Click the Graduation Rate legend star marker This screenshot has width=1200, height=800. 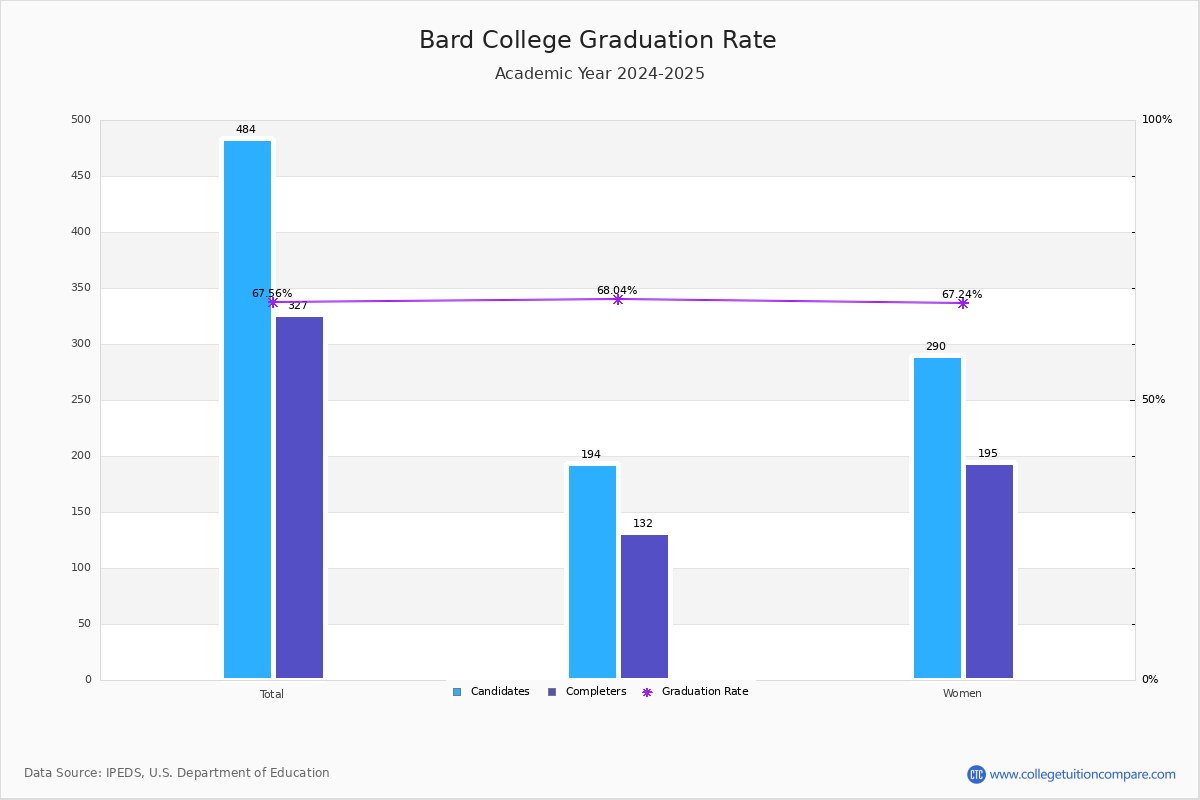point(647,692)
